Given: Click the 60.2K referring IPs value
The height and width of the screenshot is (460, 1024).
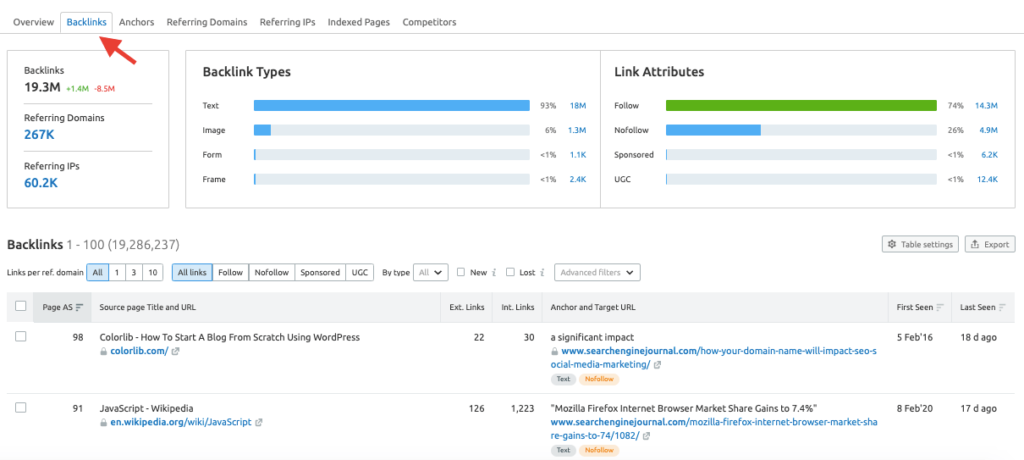Looking at the screenshot, I should point(40,183).
